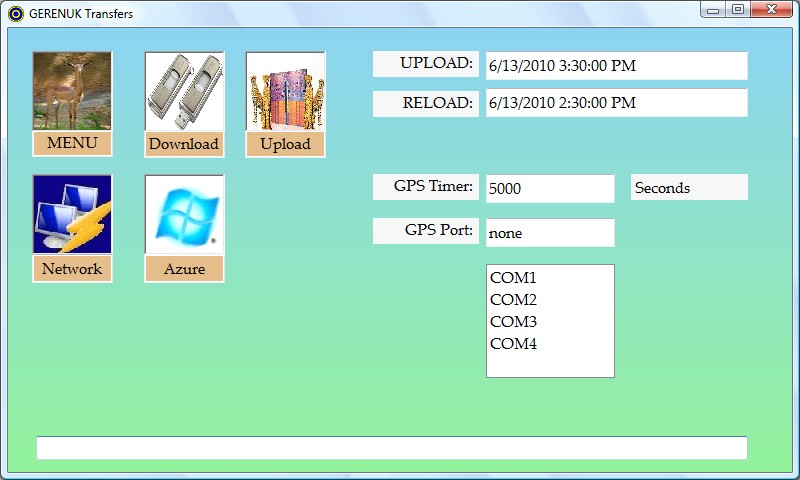
Task: Click the Network computers icon
Action: click(x=72, y=215)
